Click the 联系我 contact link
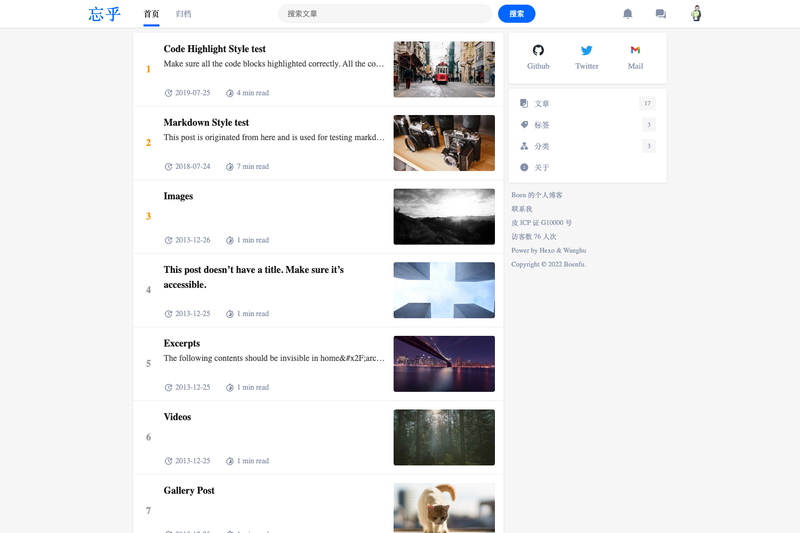 tap(521, 209)
